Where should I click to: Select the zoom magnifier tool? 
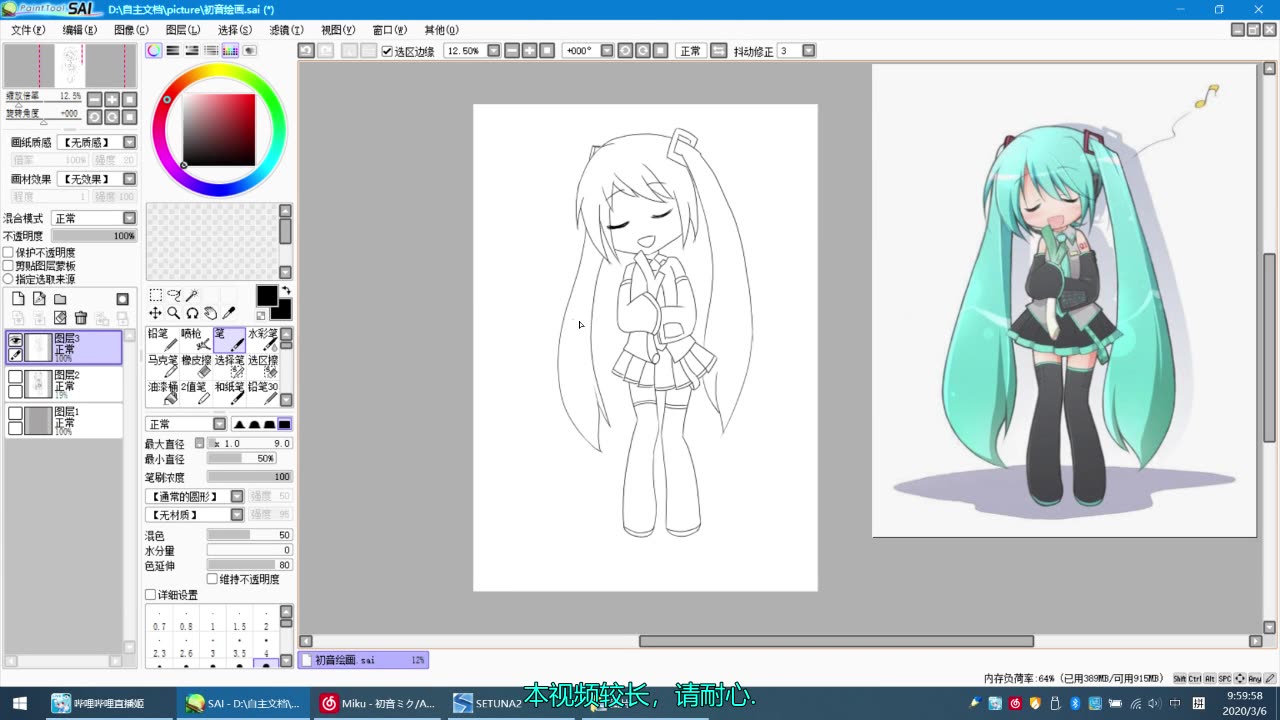[x=174, y=313]
